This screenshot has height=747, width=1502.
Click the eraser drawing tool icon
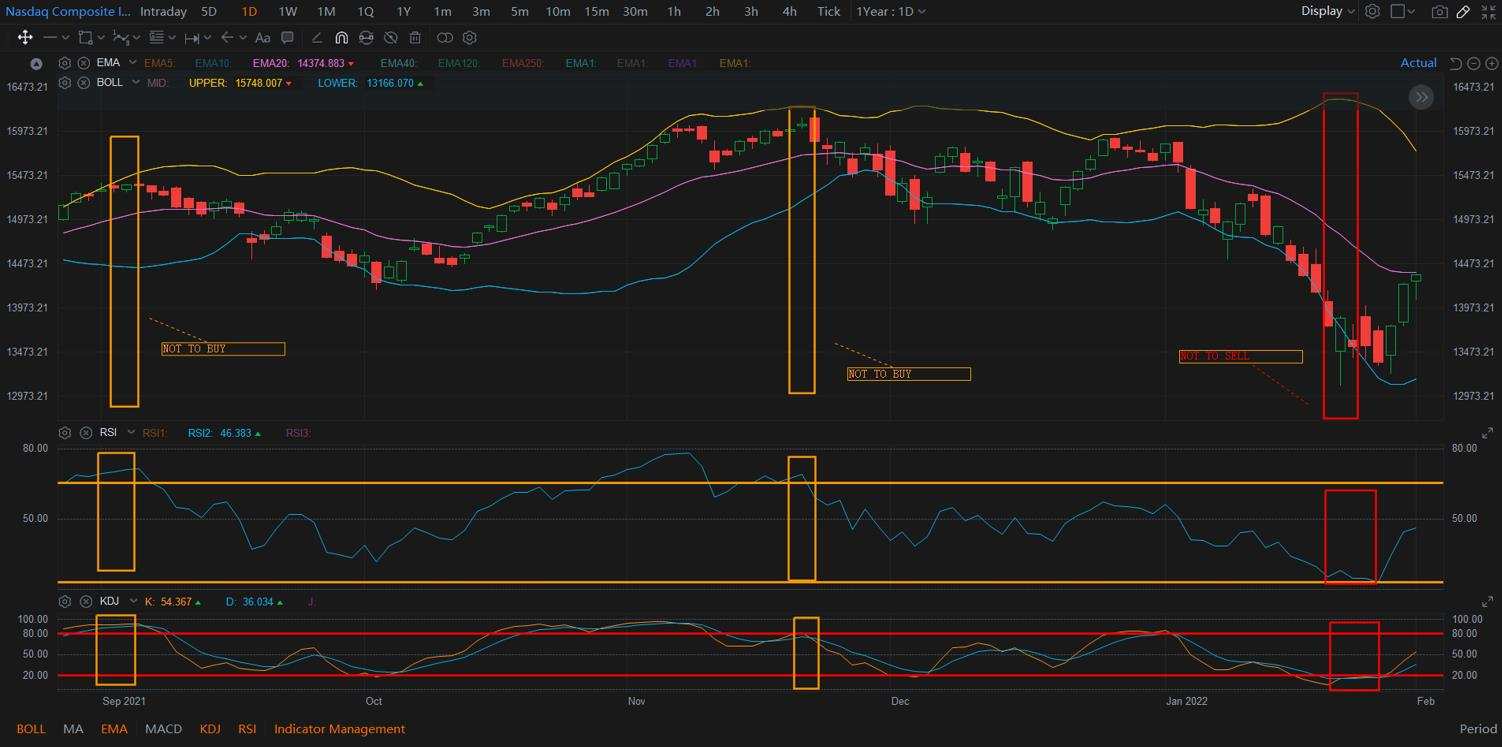click(x=317, y=37)
